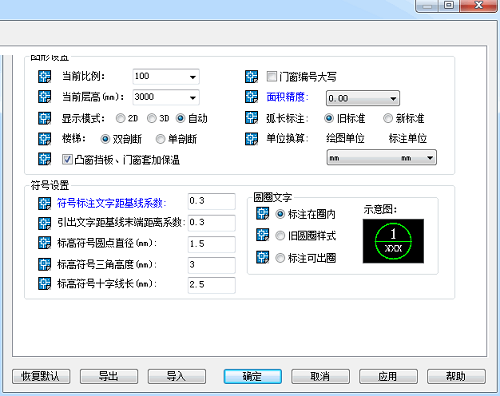The image size is (500, 396).
Task: Select the 2D display mode radio
Action: pos(120,118)
